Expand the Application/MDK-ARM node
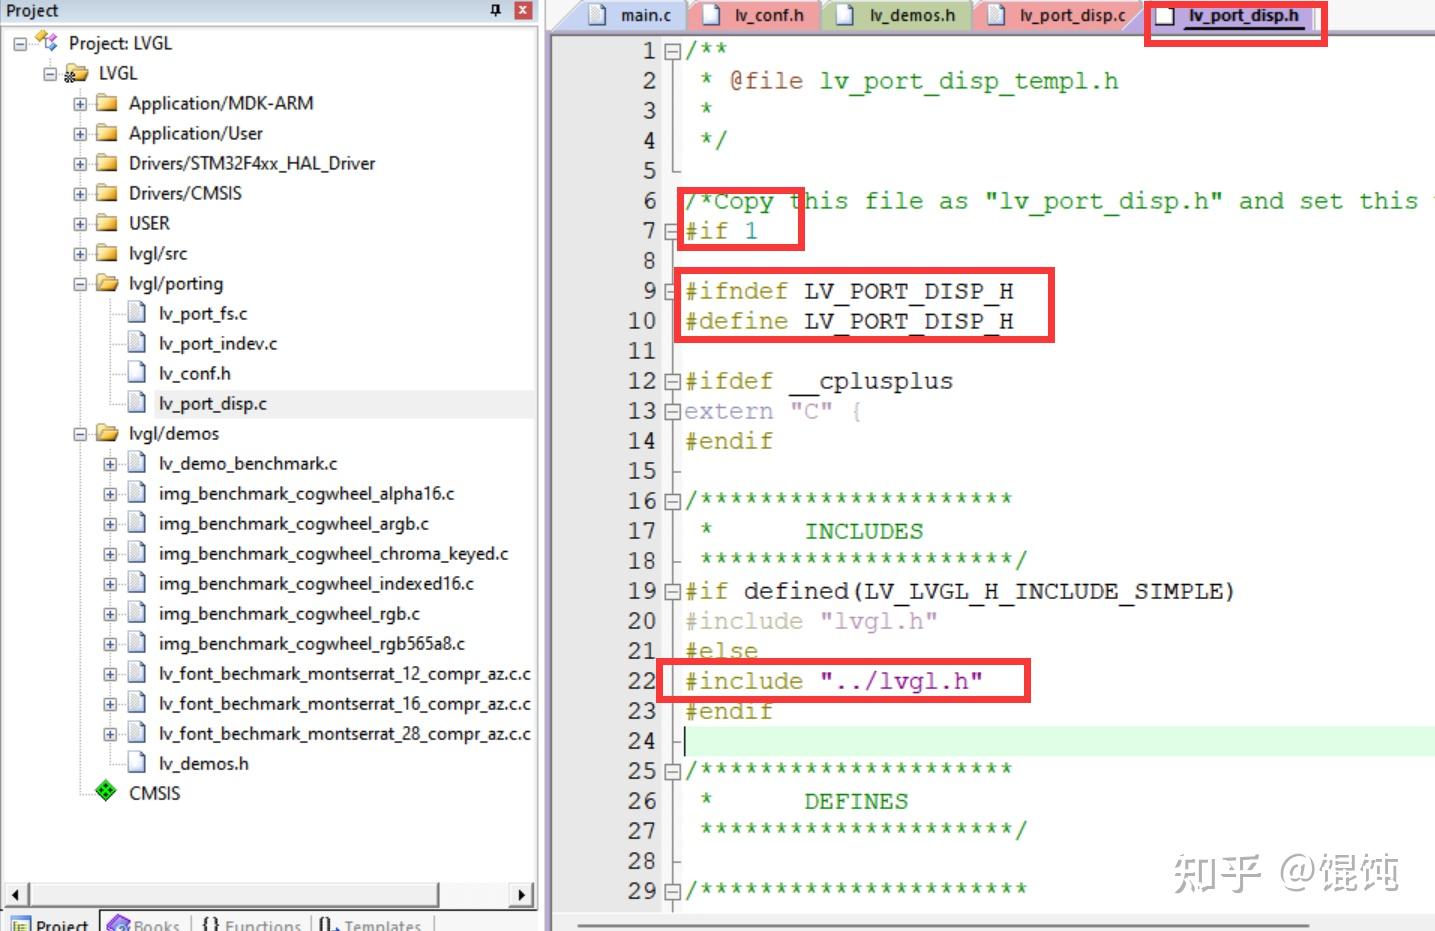 pos(81,102)
